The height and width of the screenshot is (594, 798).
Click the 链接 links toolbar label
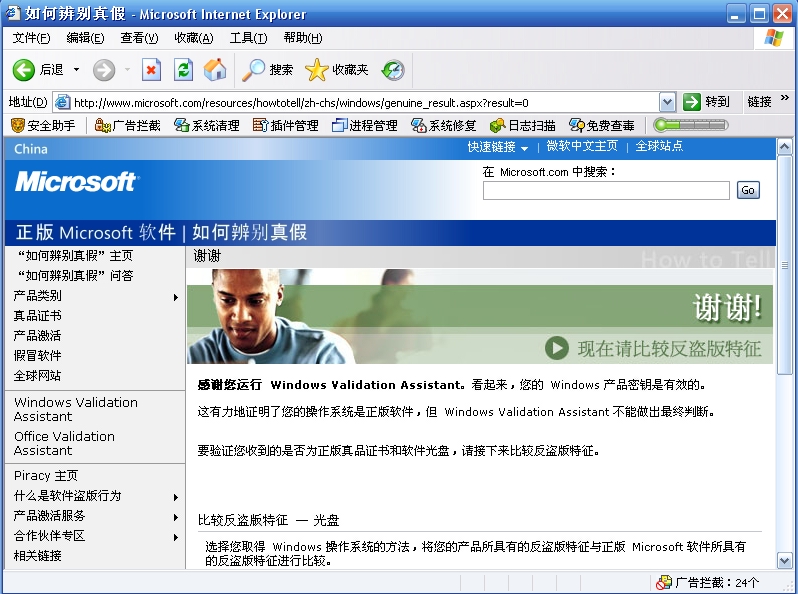coord(759,102)
